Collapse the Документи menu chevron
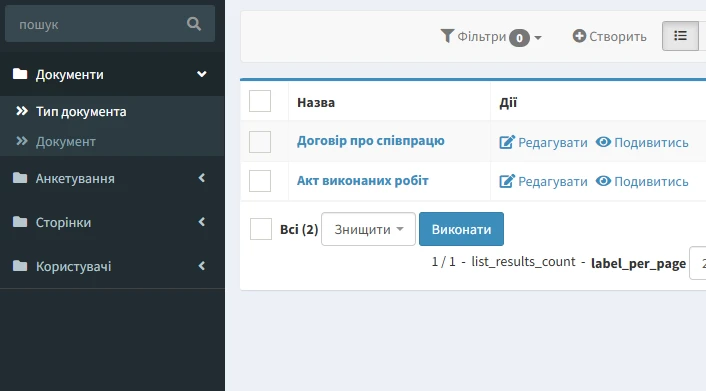The height and width of the screenshot is (391, 706). pos(202,74)
